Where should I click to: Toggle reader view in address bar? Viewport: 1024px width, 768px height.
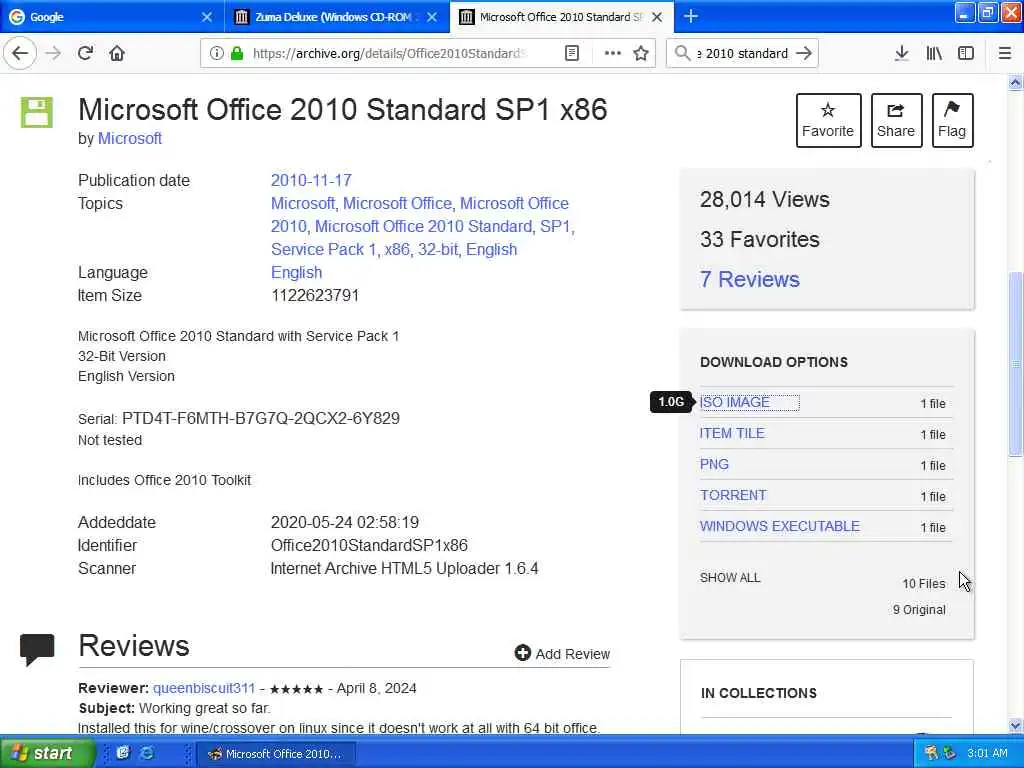pos(571,53)
